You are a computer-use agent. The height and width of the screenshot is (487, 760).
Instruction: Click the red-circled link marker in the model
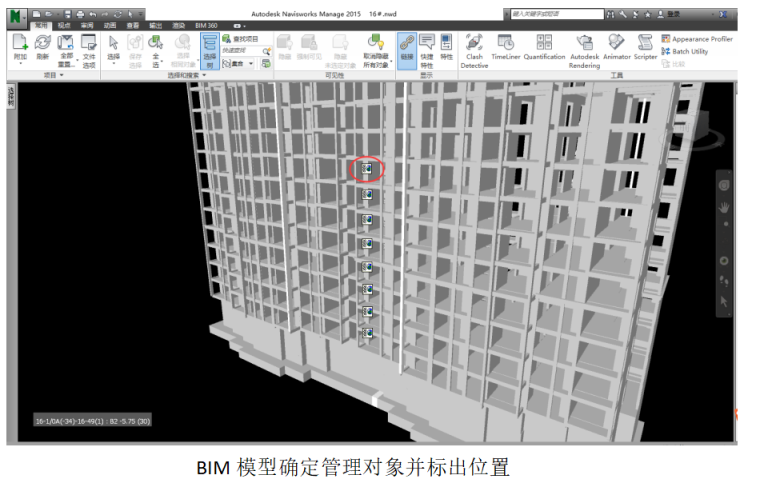pyautogui.click(x=367, y=168)
